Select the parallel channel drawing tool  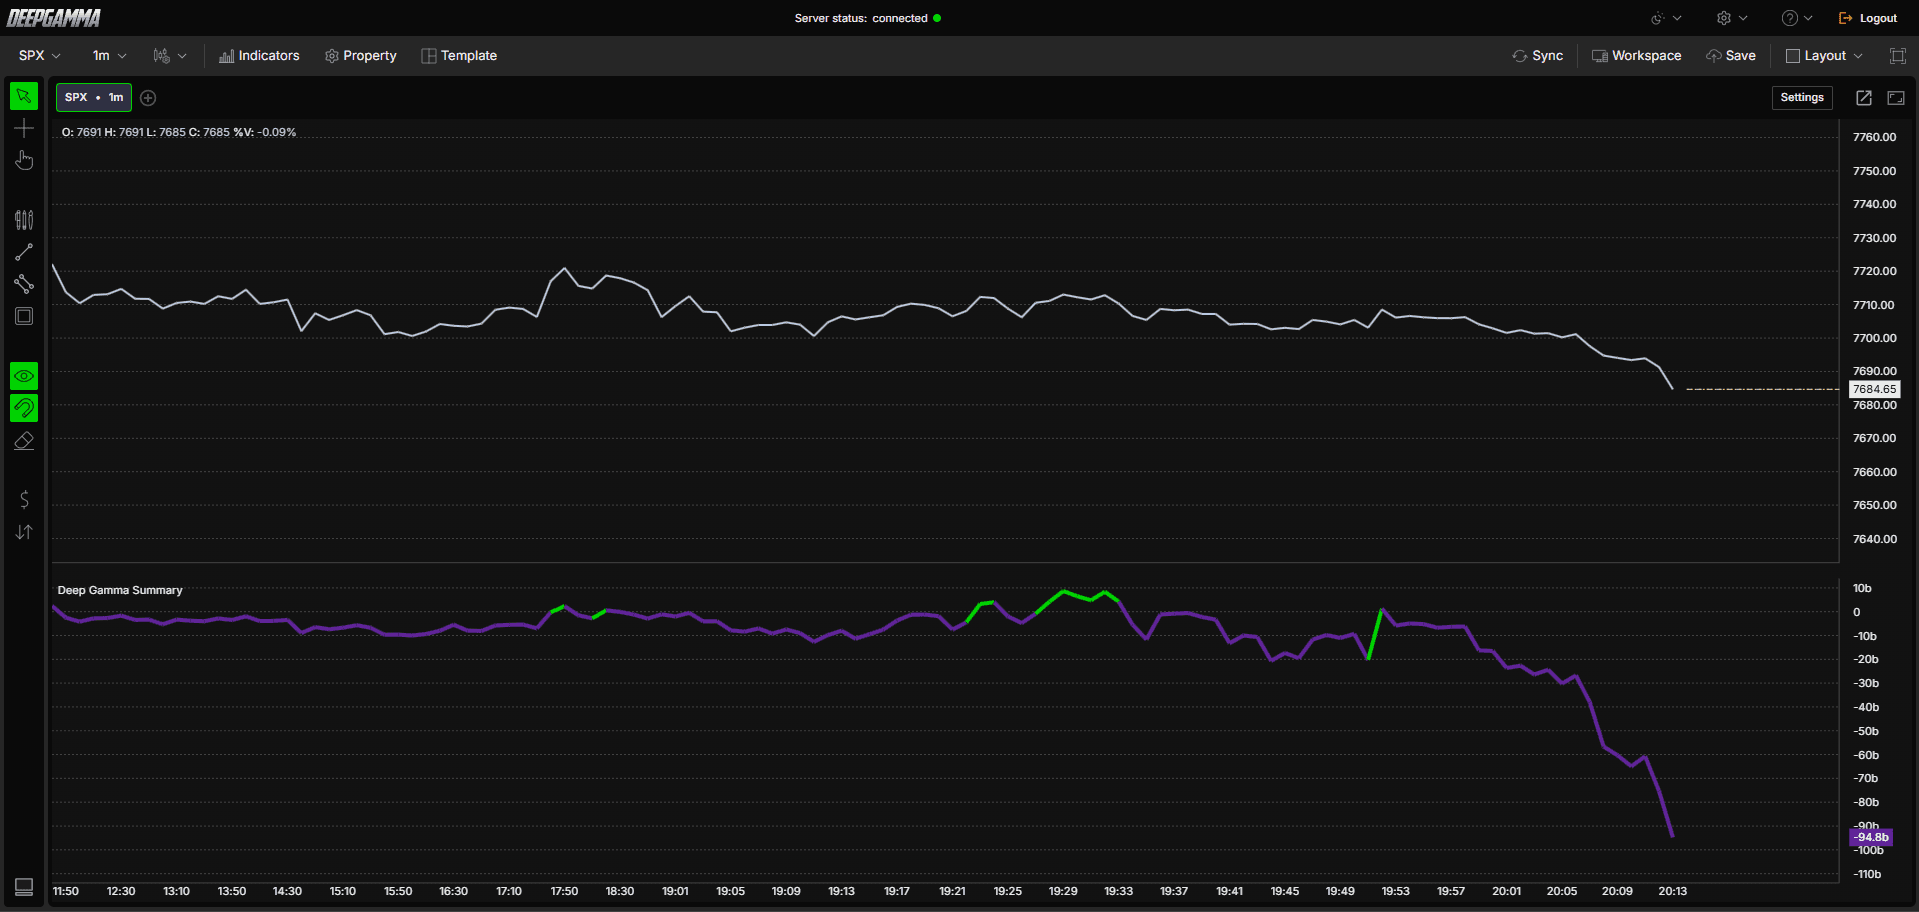(24, 284)
